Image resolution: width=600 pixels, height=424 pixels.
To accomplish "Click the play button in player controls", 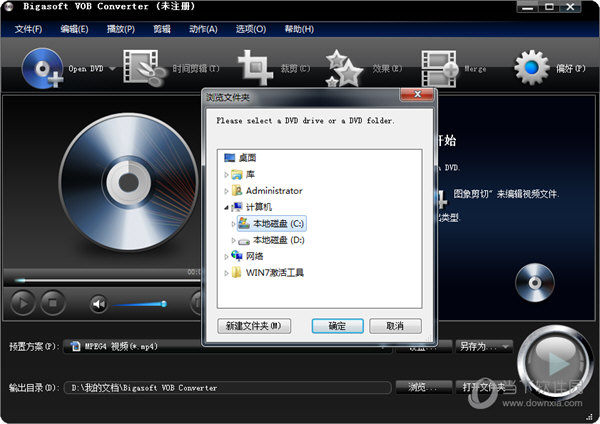I will [23, 303].
